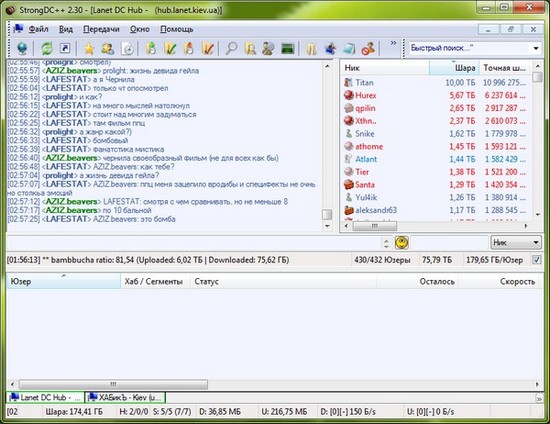
Task: Open the Ник filter dropdown
Action: point(515,242)
